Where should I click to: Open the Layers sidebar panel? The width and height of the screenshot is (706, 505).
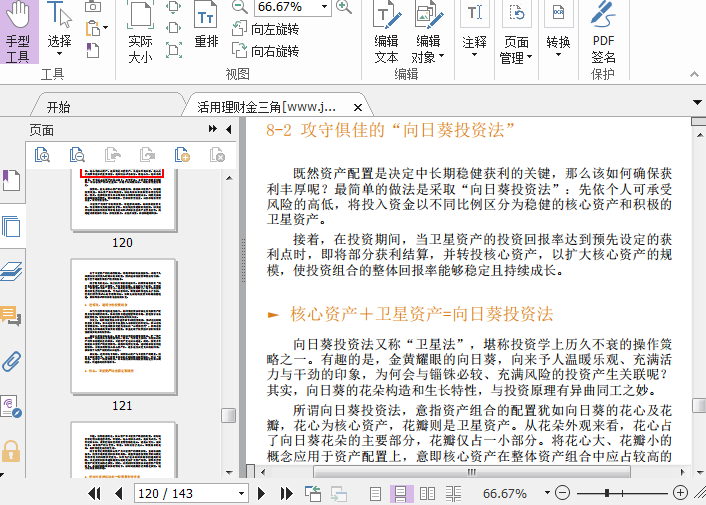pos(11,271)
